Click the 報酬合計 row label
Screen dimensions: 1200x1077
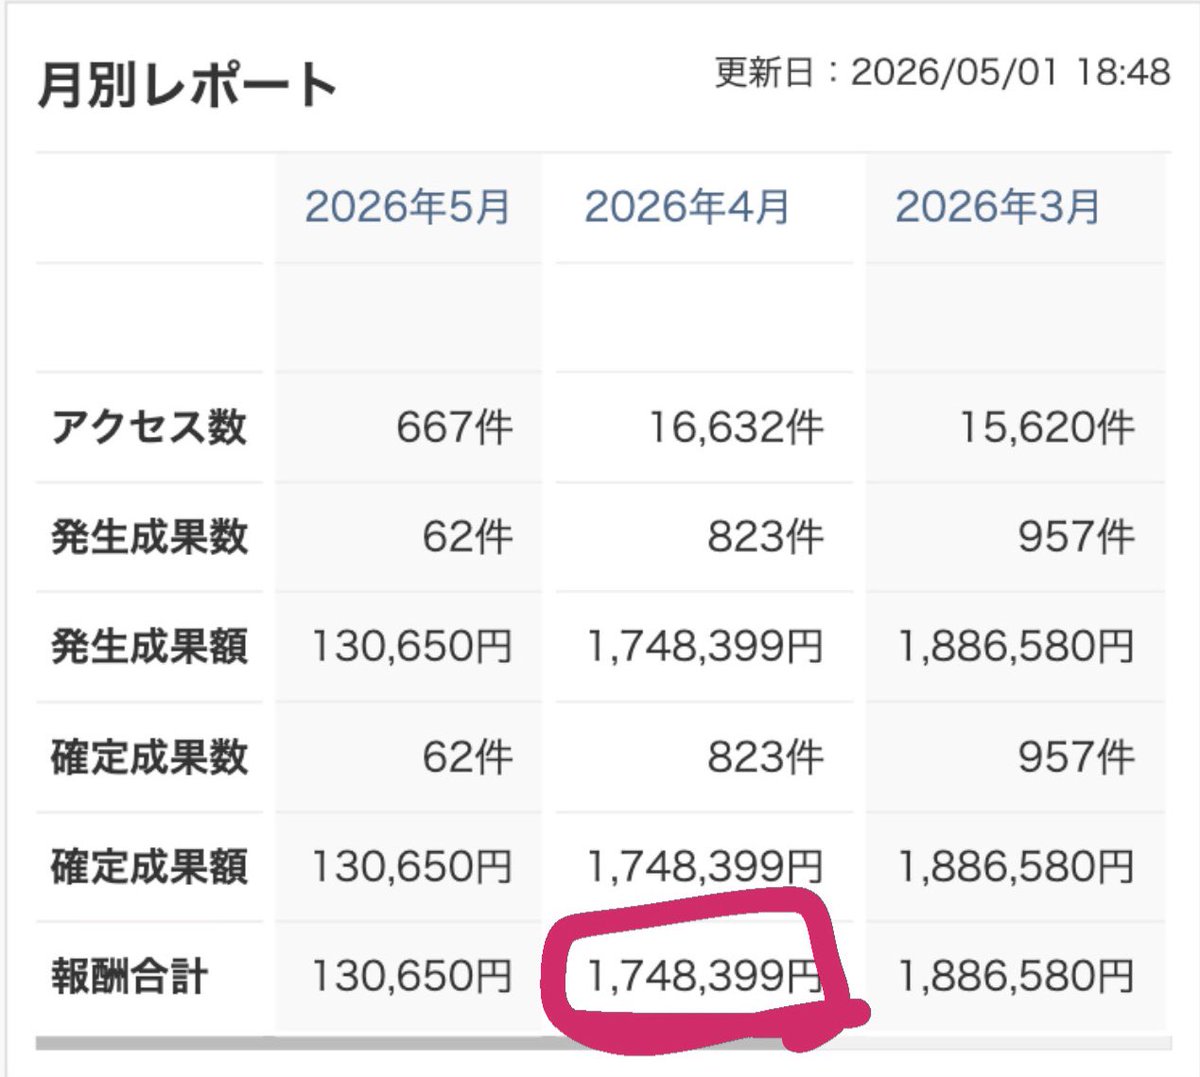129,977
